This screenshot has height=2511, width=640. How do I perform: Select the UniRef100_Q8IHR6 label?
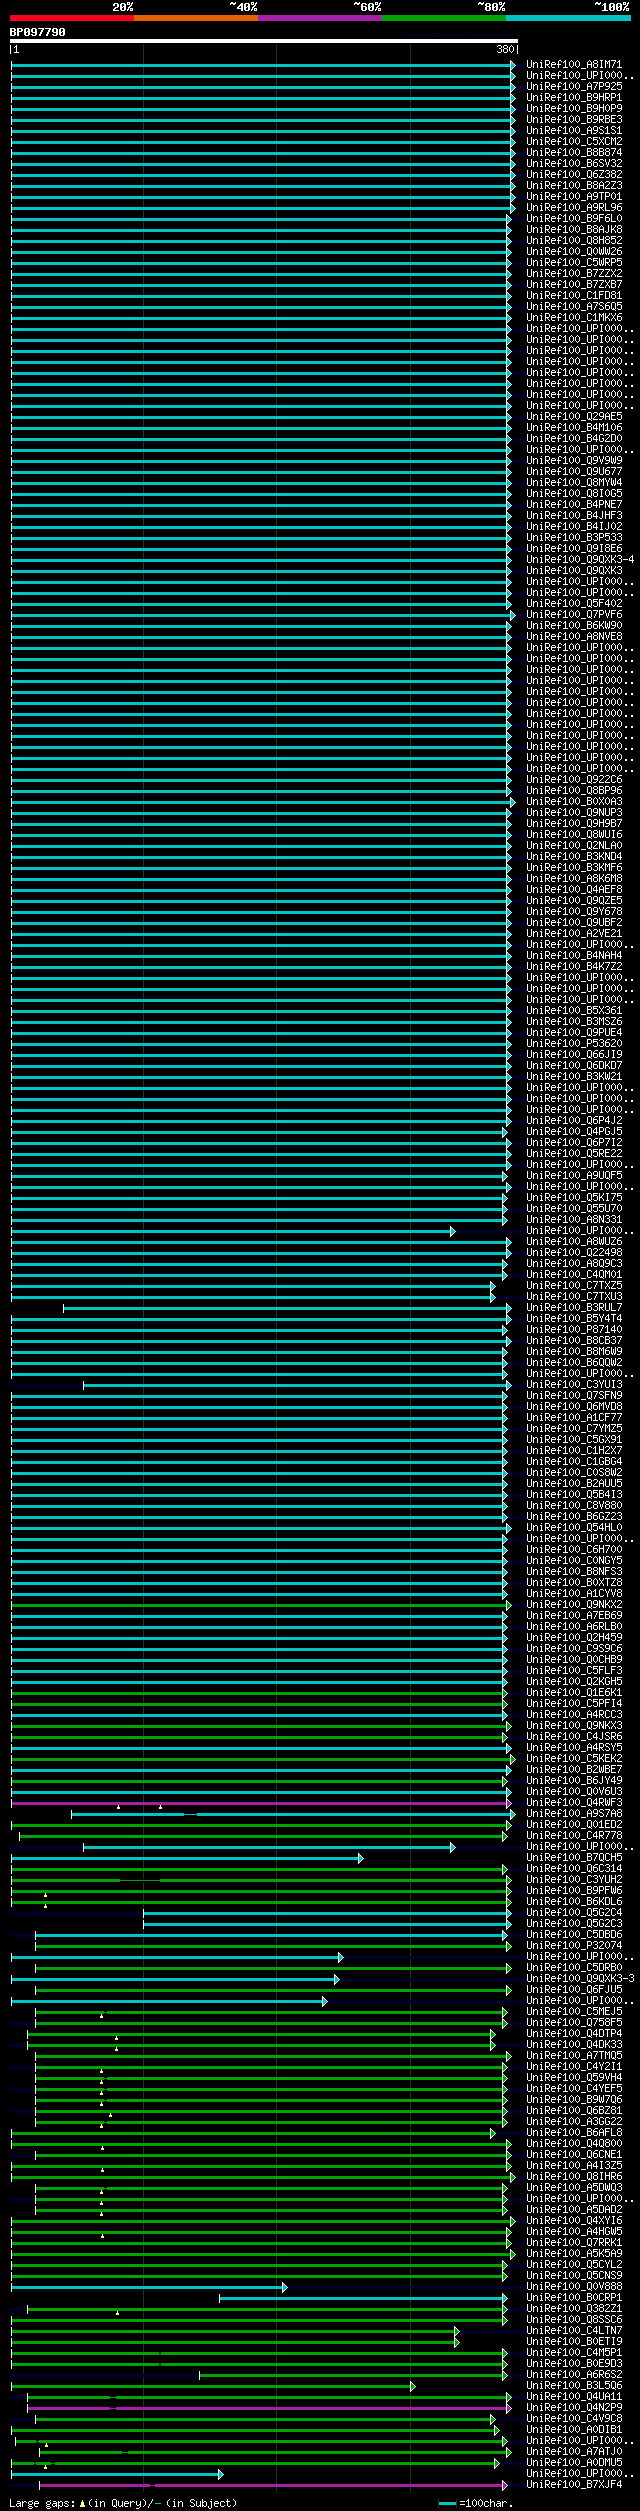tap(574, 2177)
